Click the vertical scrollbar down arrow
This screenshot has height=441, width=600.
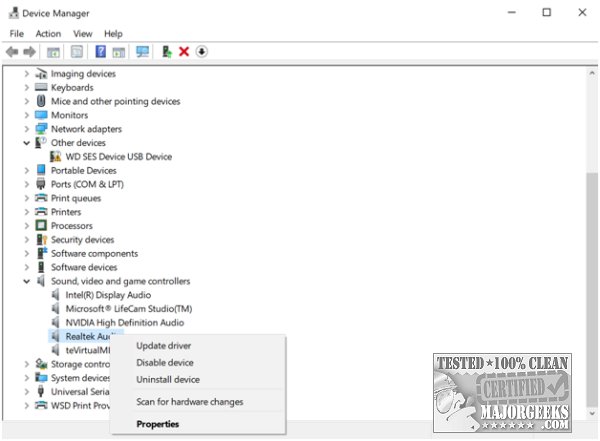pos(592,413)
